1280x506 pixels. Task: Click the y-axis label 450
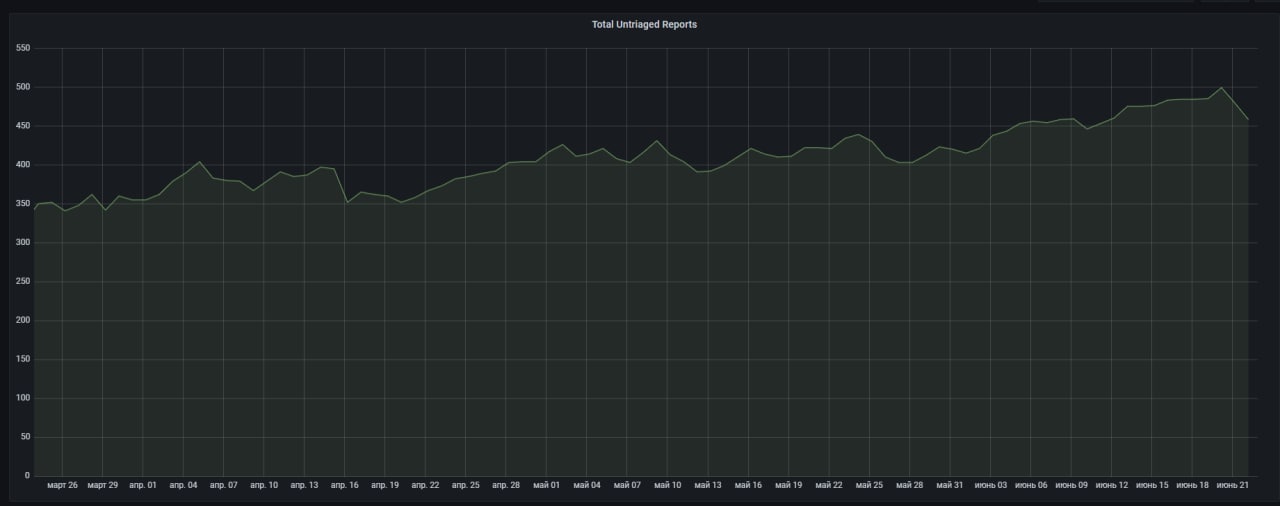(x=24, y=126)
